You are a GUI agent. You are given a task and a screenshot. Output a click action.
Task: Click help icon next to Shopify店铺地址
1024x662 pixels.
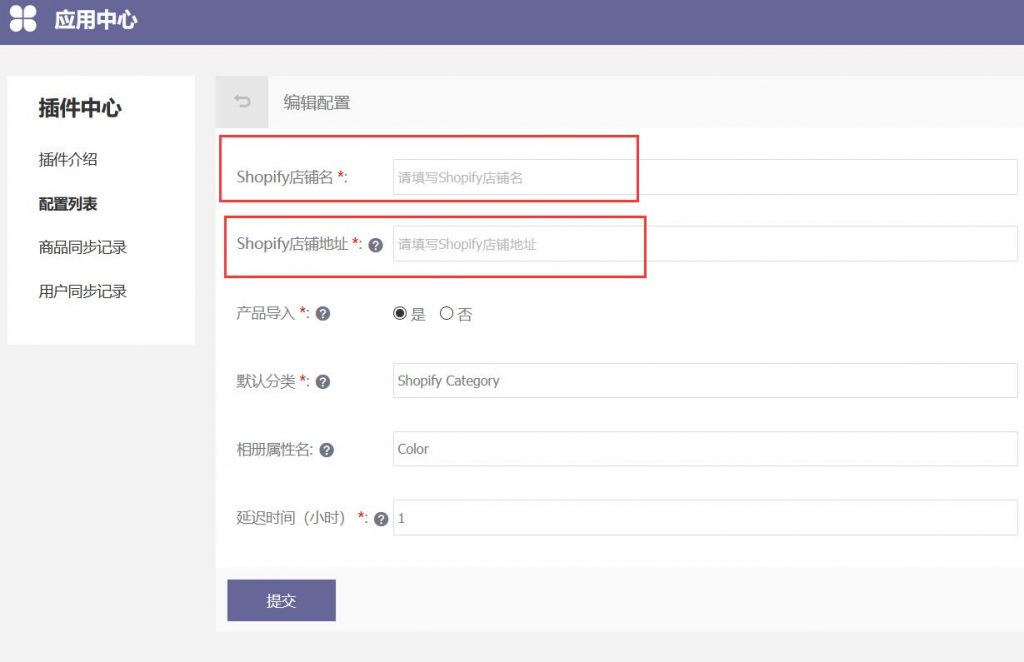click(376, 244)
